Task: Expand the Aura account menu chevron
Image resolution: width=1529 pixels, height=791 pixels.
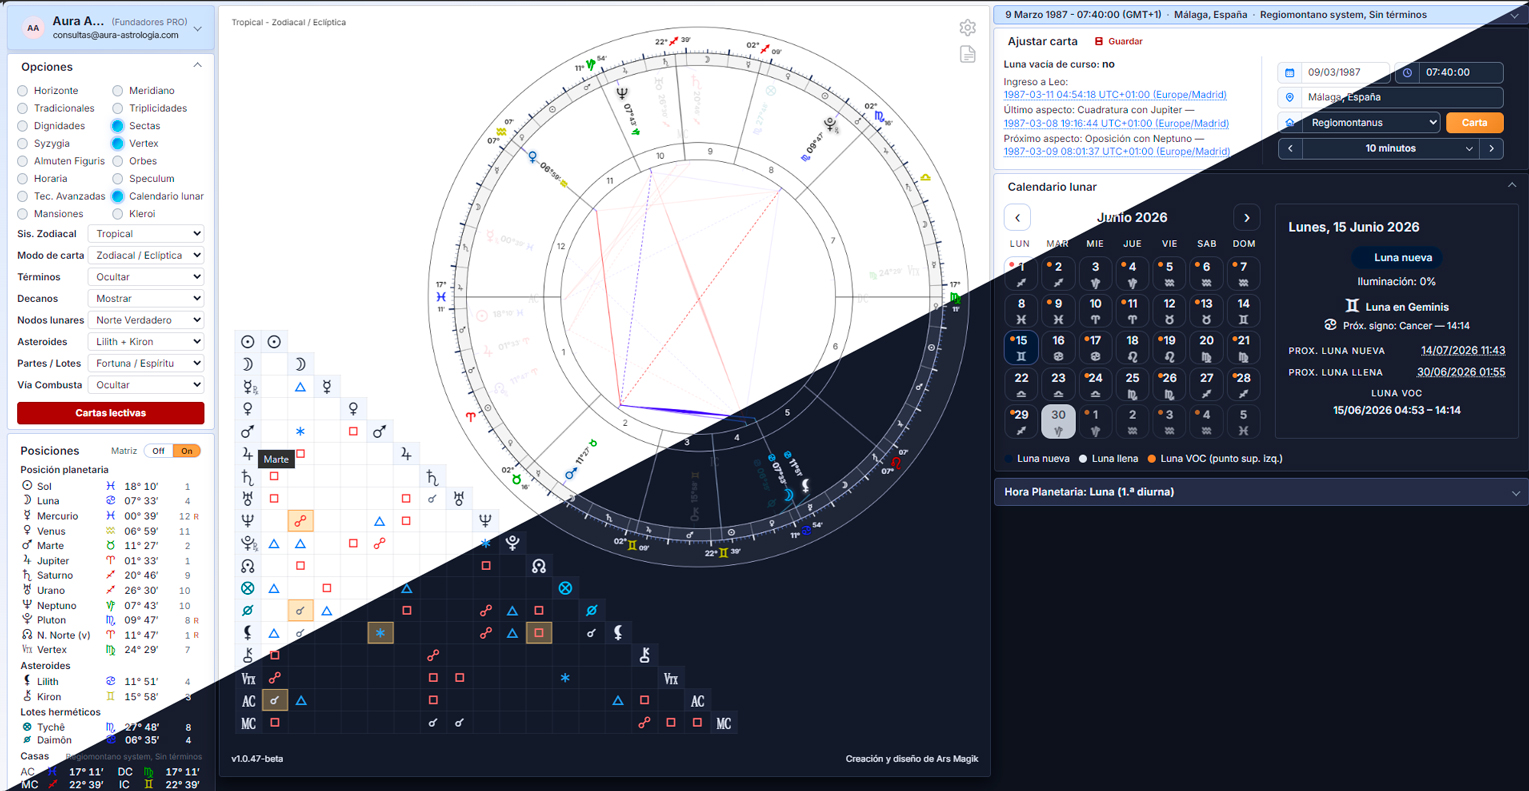Action: pos(197,29)
